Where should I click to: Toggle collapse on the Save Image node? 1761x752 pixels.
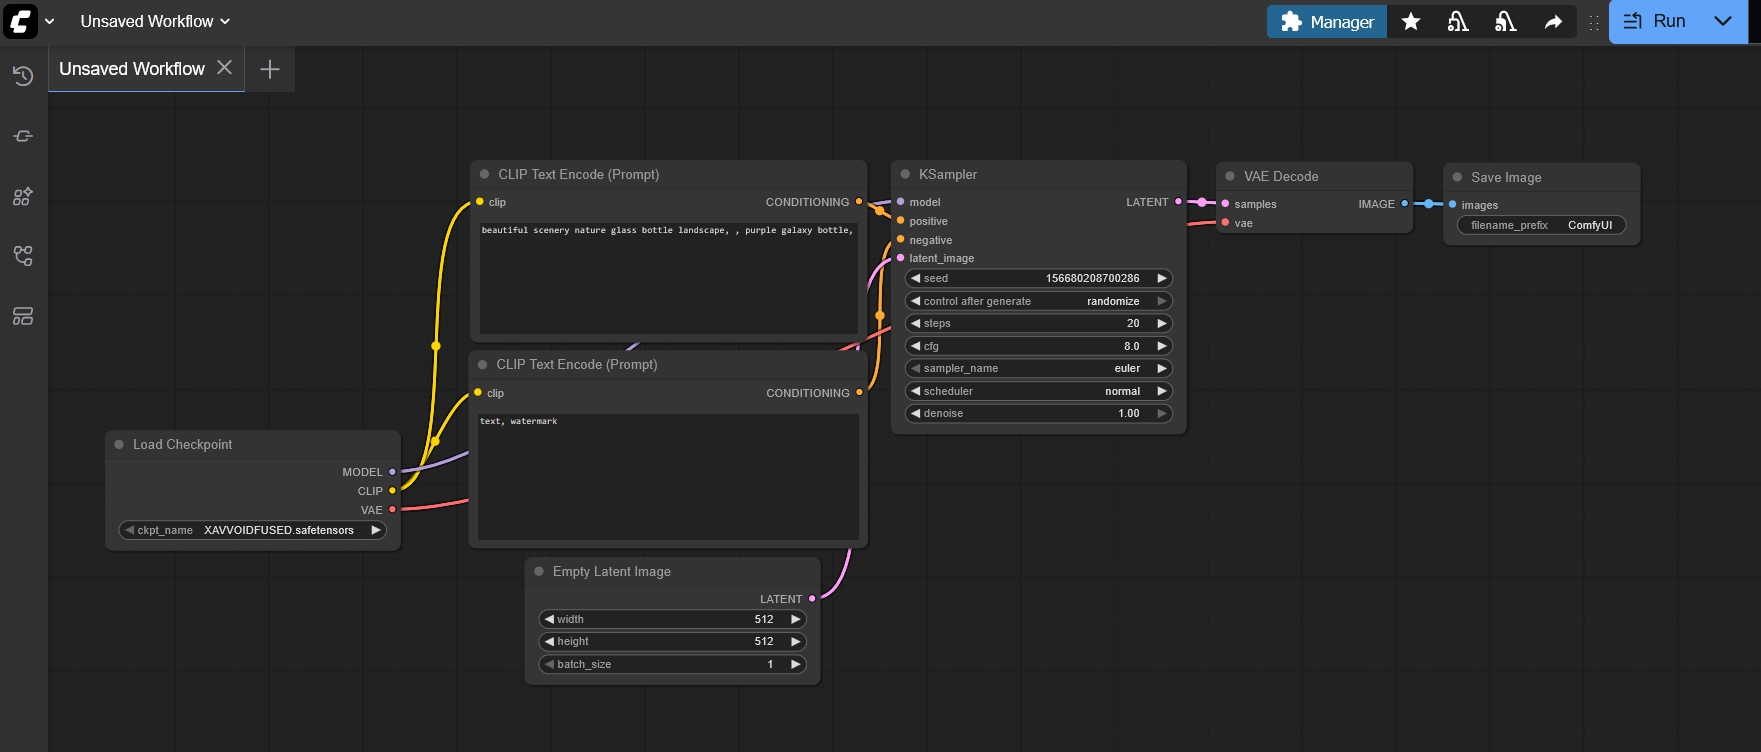[1457, 178]
